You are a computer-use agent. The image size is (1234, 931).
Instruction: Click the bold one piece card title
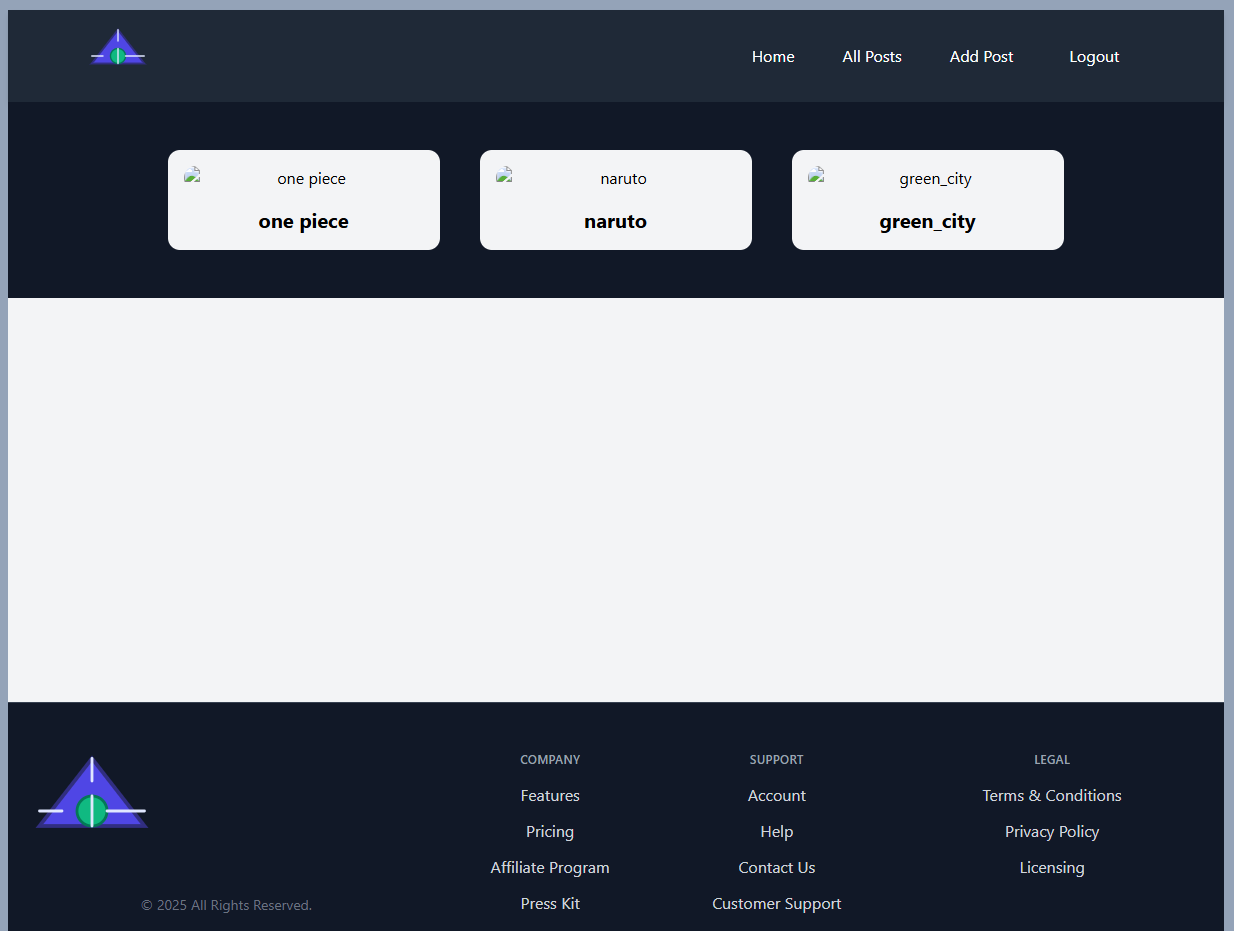[304, 222]
